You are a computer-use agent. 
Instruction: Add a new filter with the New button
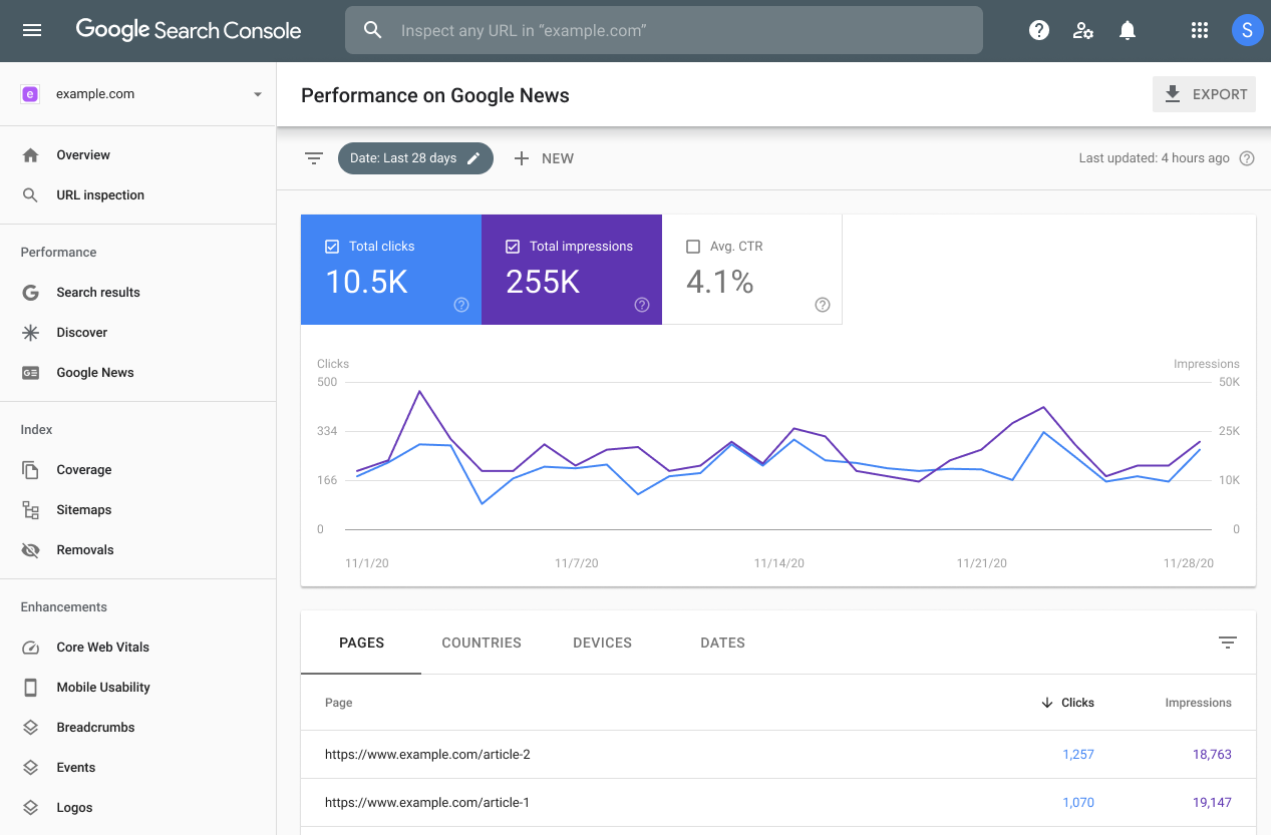point(544,158)
